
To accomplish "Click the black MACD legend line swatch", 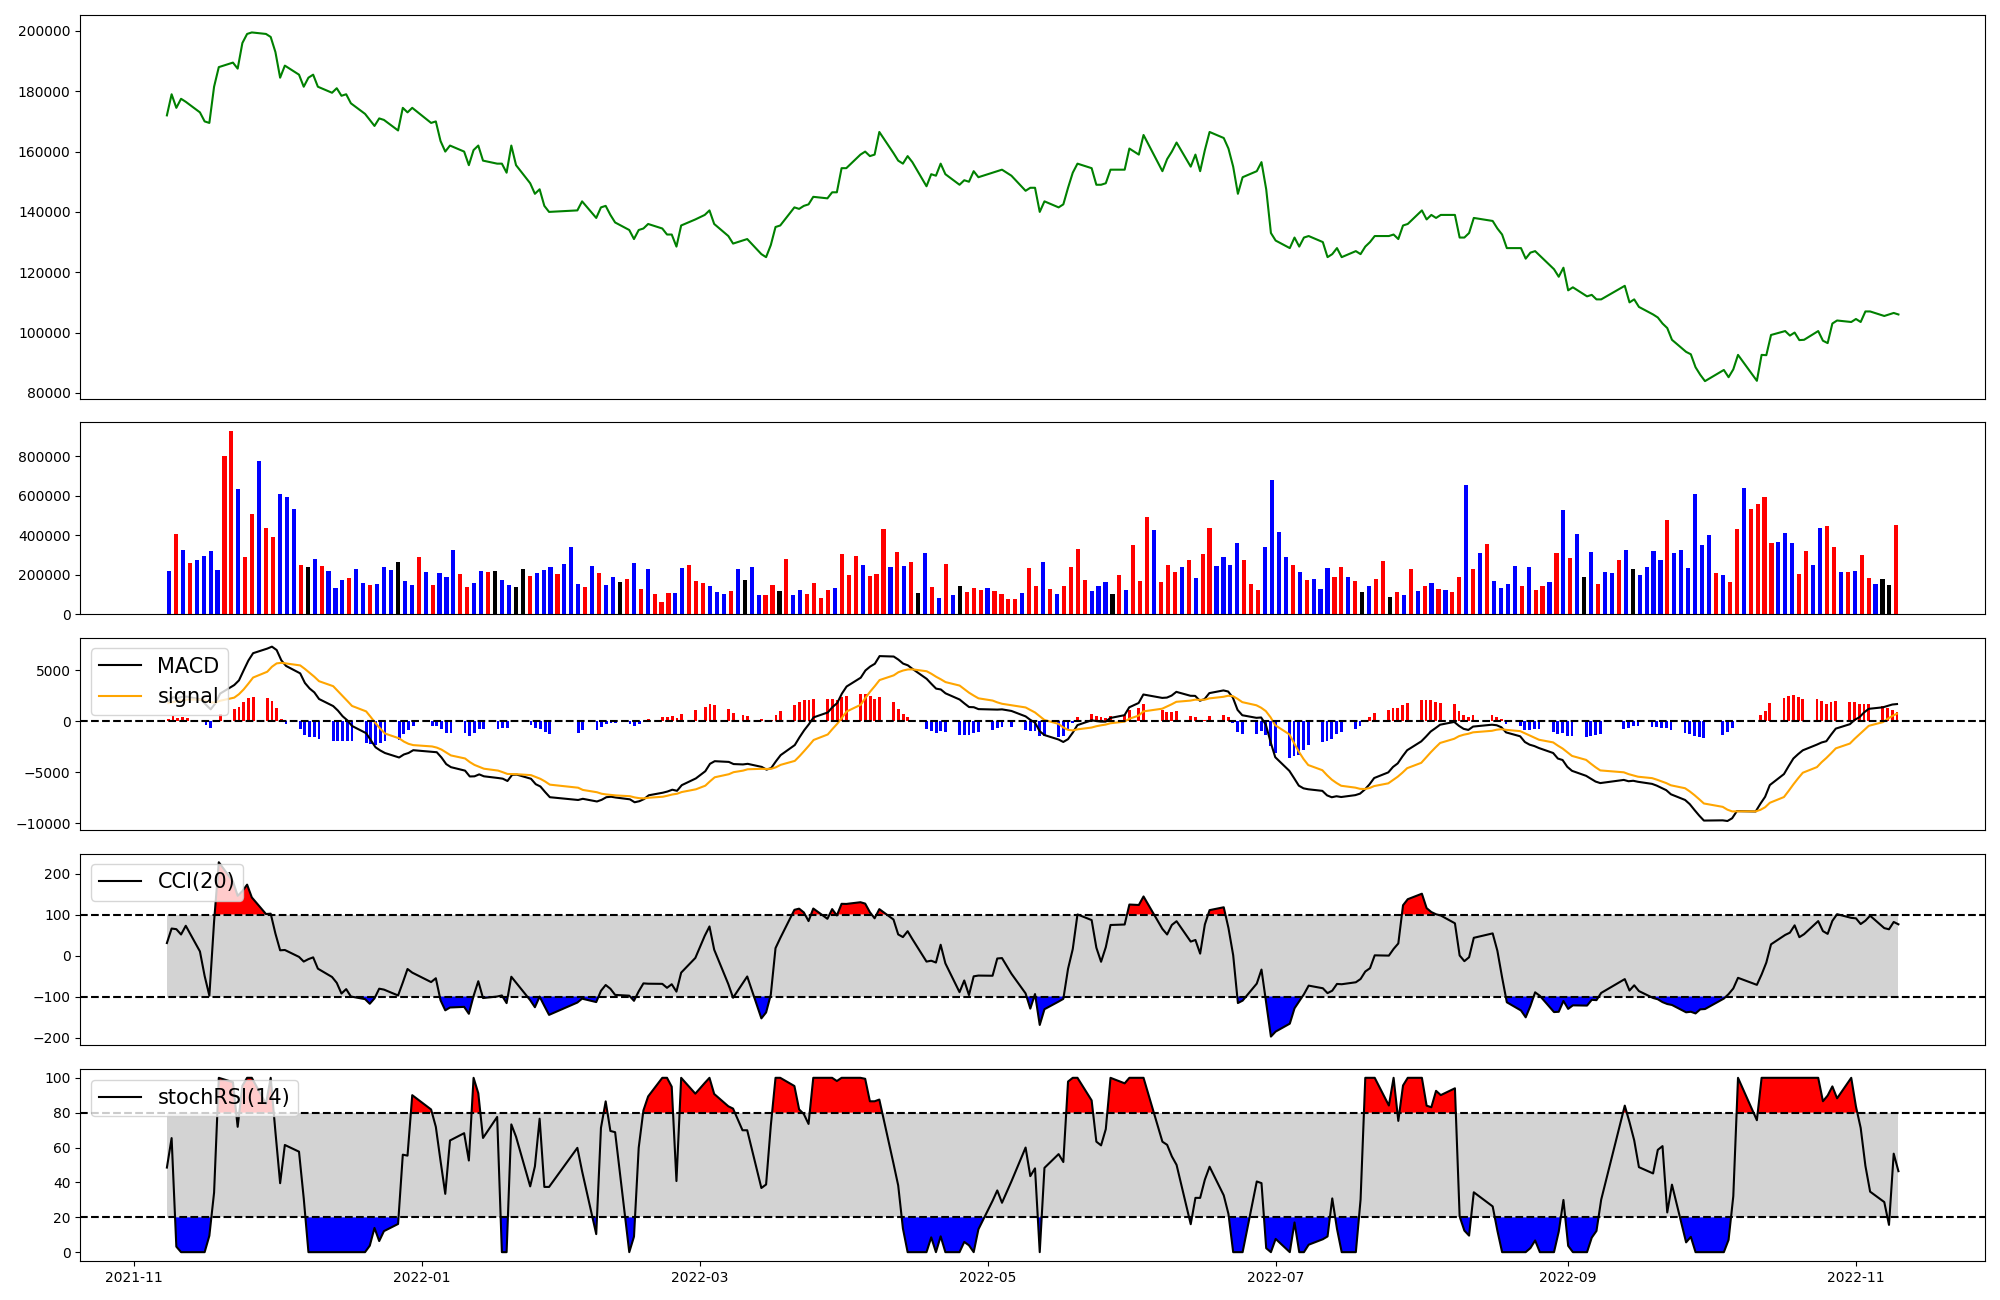I will pyautogui.click(x=121, y=666).
